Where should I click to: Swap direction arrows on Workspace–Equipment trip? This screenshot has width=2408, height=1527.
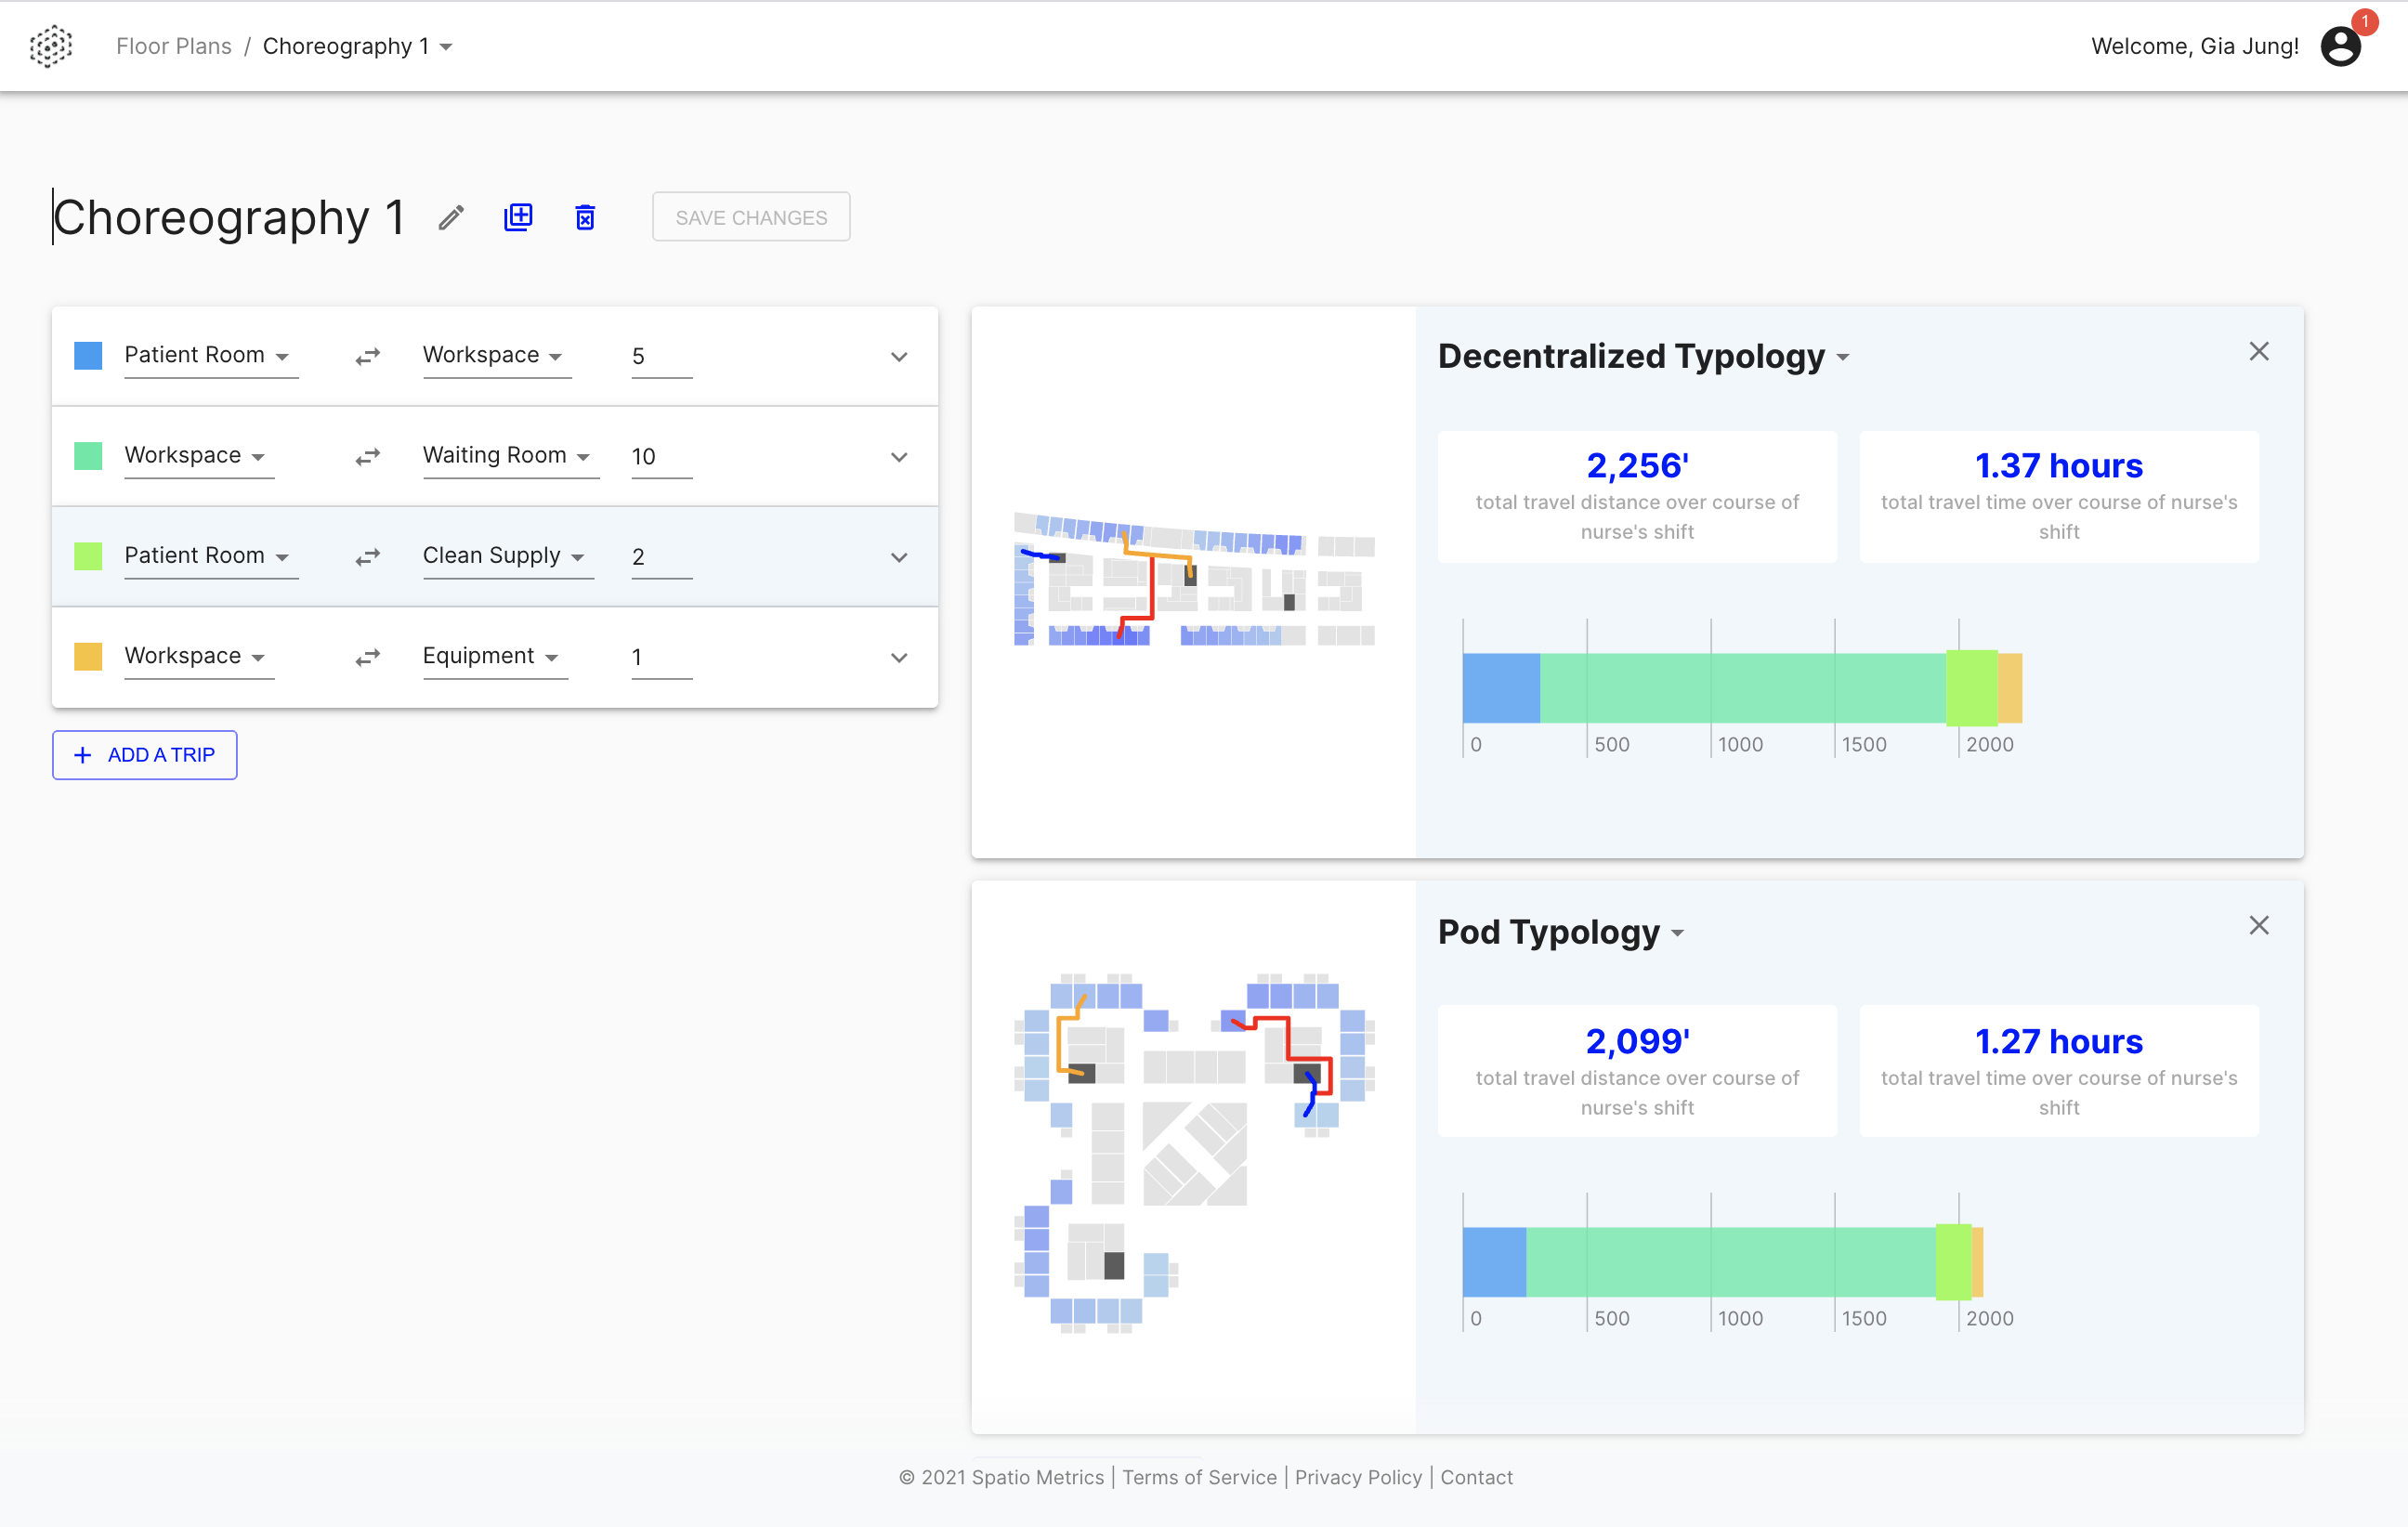click(367, 657)
